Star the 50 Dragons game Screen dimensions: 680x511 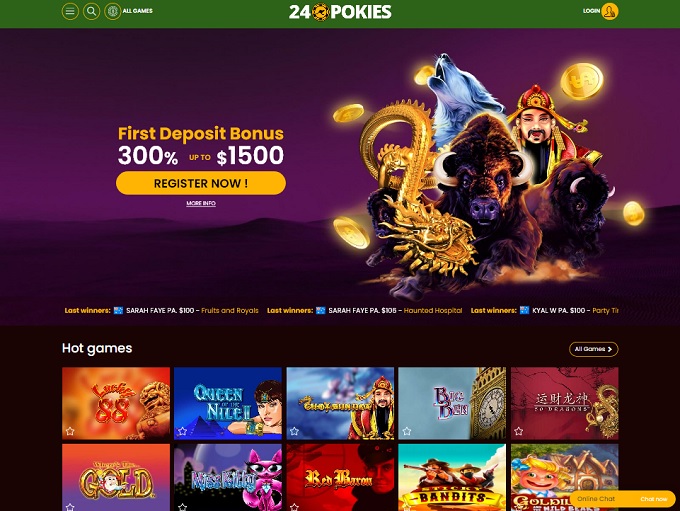(519, 431)
